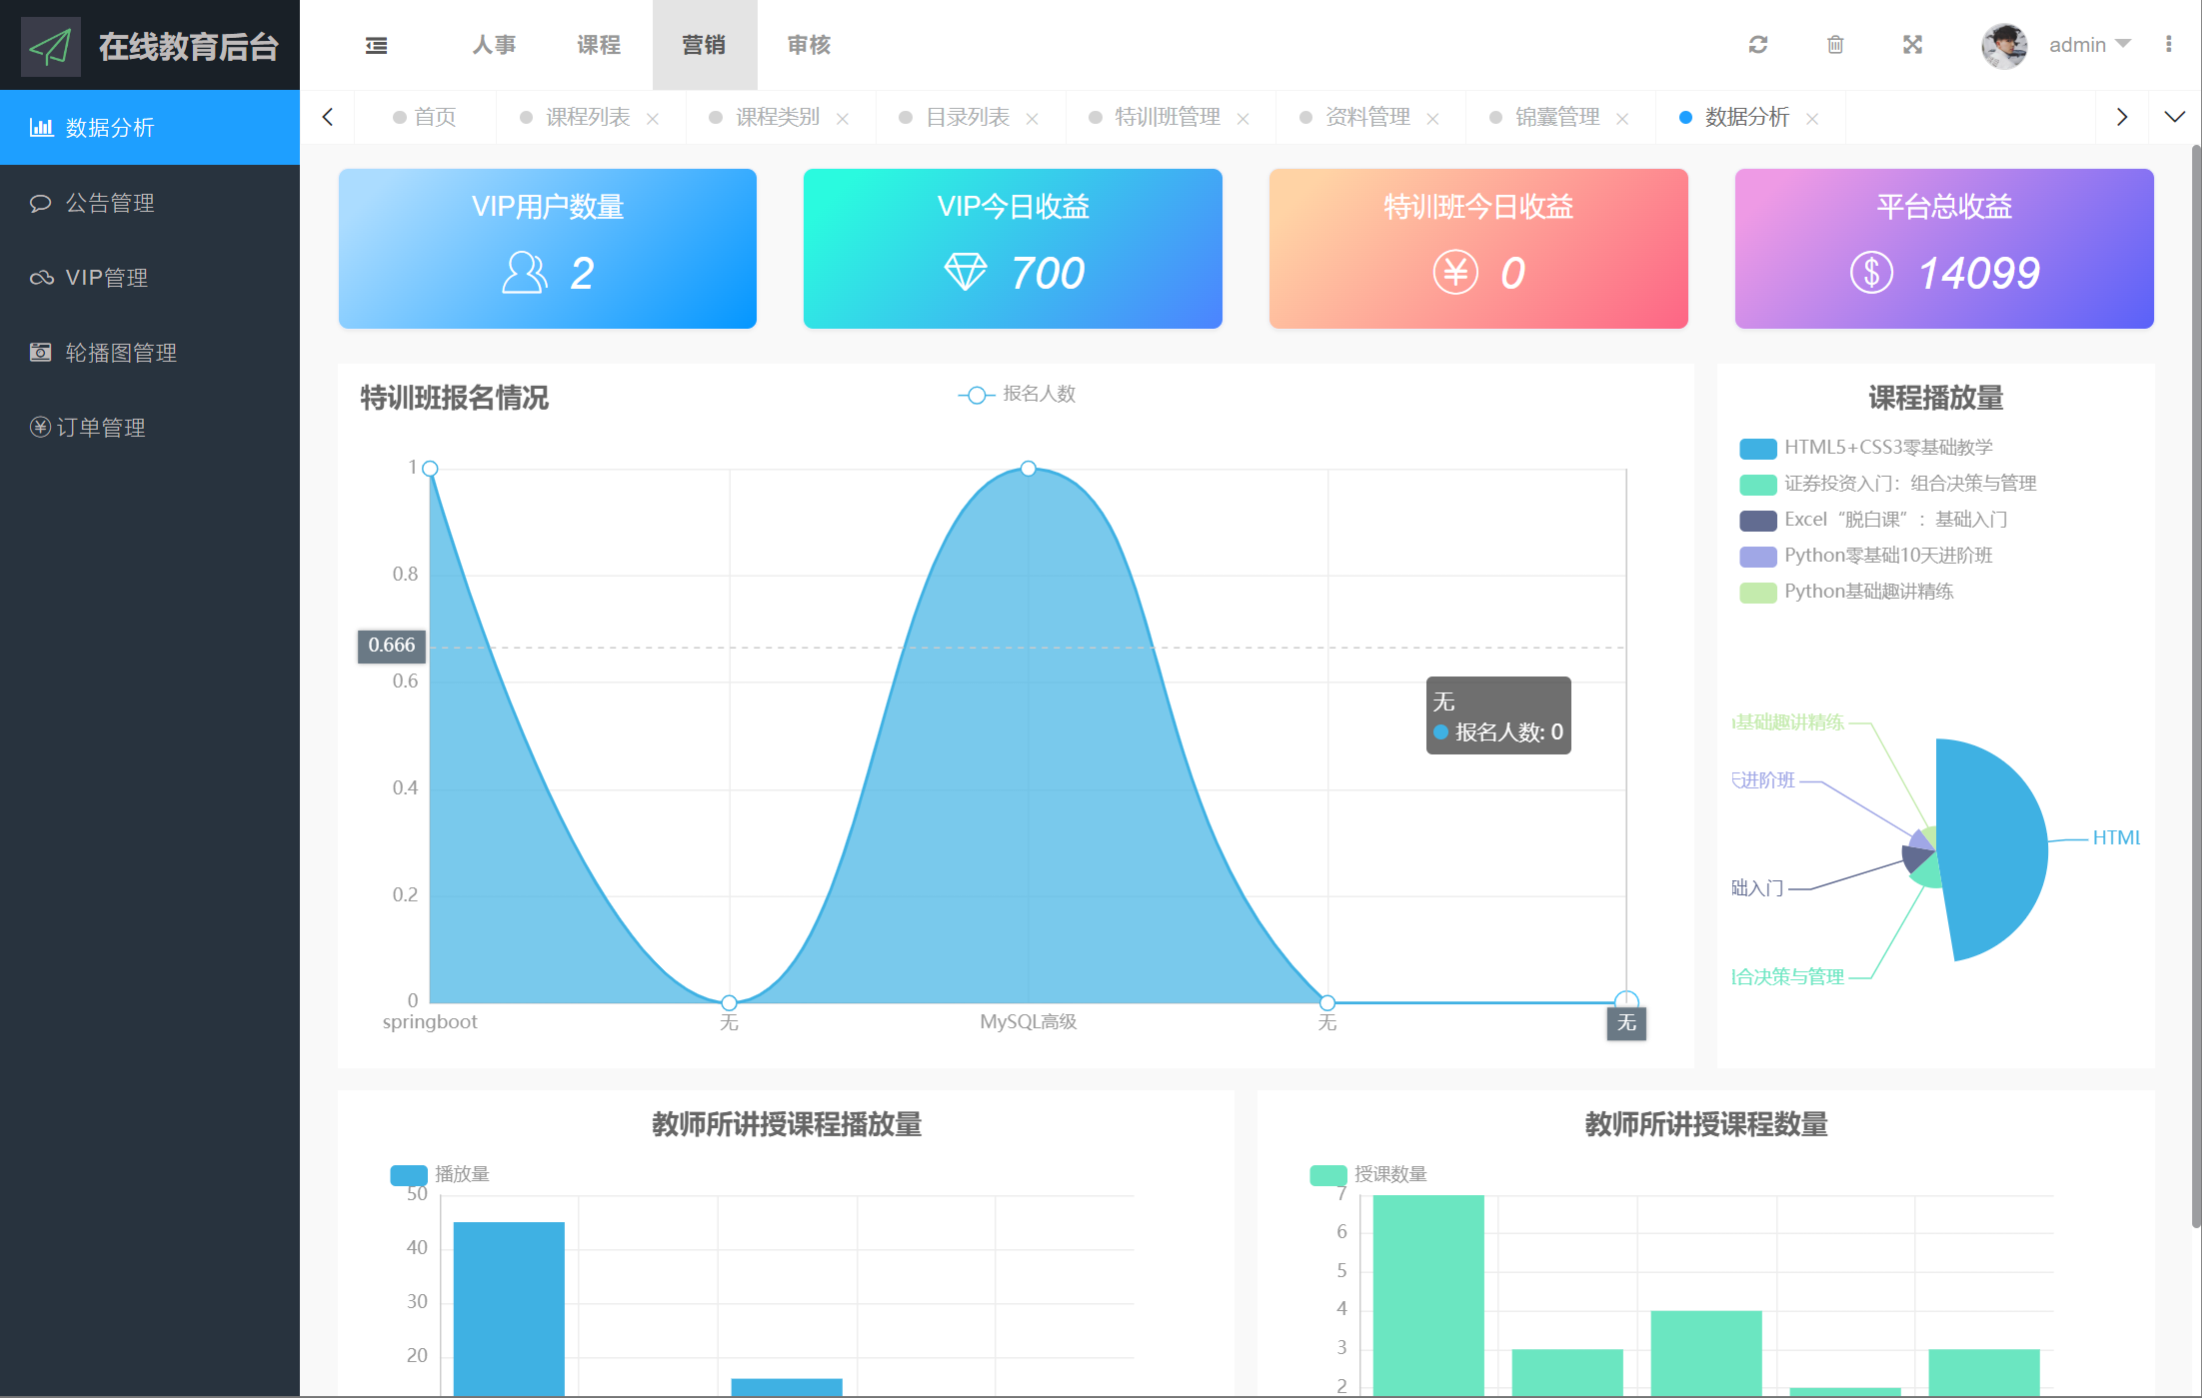Click the HTML5+CSS3零基础教学 legend color swatch

point(1757,448)
